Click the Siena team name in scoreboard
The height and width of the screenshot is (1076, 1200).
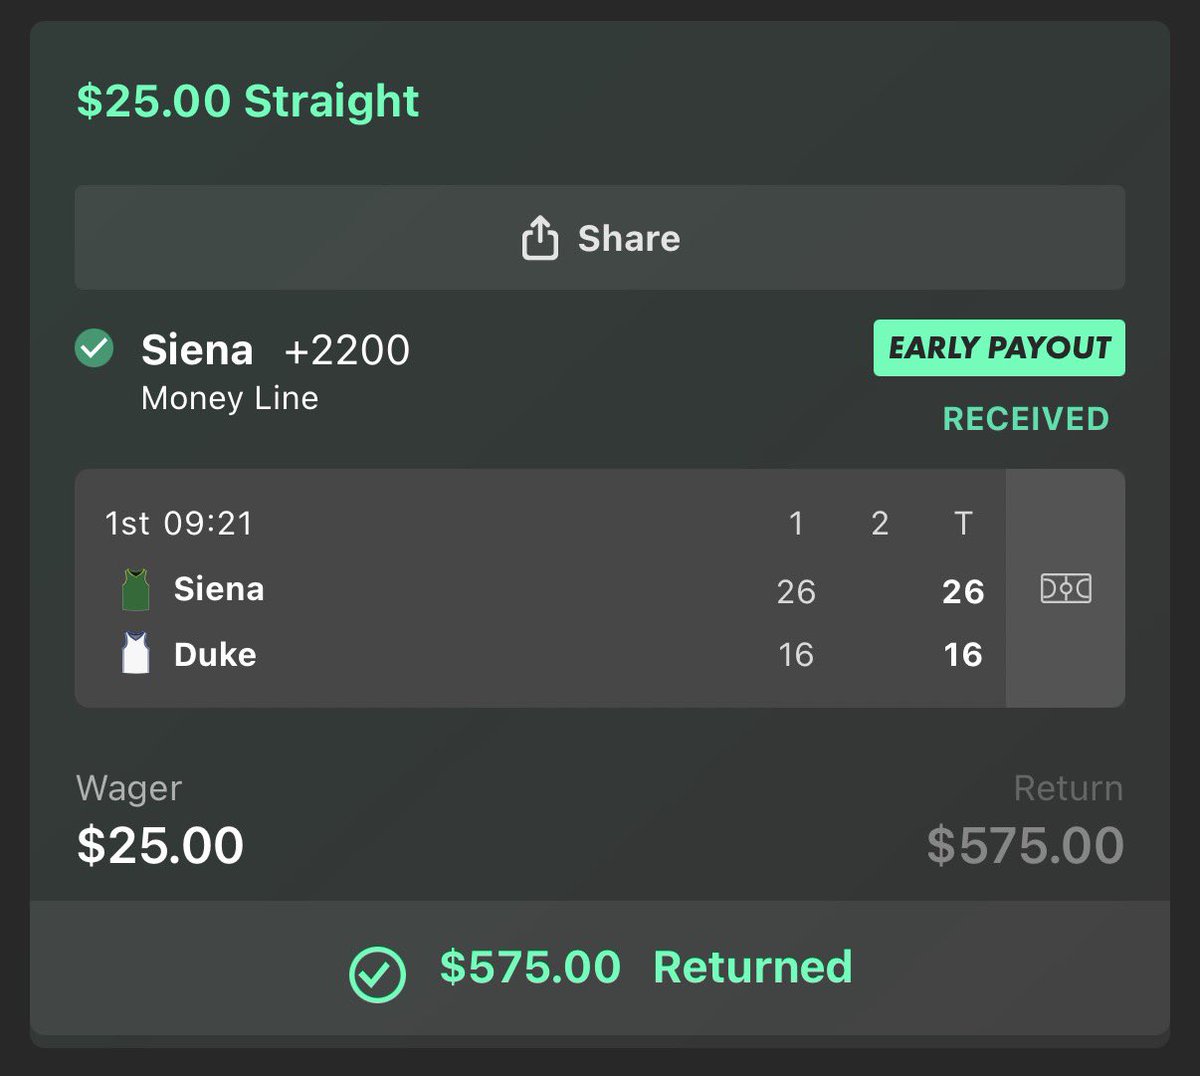point(219,589)
